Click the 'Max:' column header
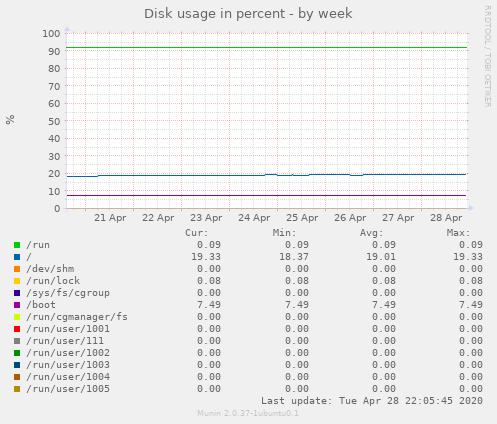The width and height of the screenshot is (497, 424). [458, 233]
